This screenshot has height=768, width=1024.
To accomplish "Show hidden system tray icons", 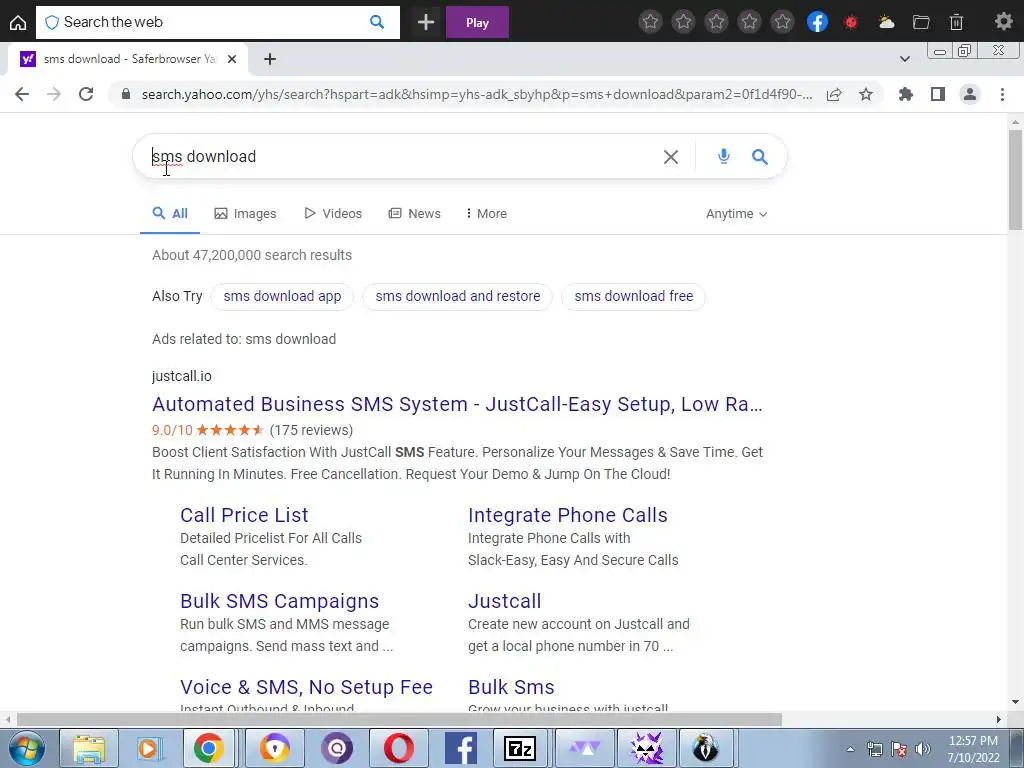I will pos(850,749).
